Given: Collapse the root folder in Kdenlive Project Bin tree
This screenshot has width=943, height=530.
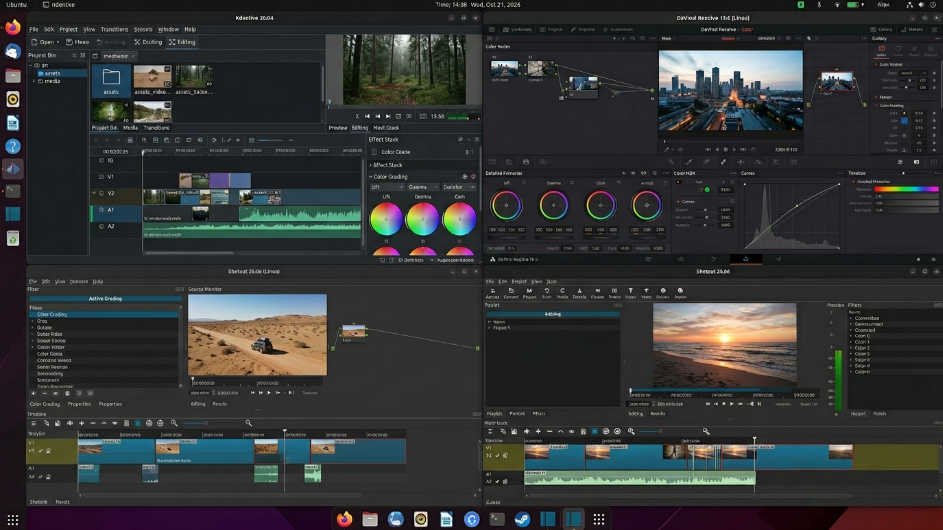Looking at the screenshot, I should tap(31, 65).
